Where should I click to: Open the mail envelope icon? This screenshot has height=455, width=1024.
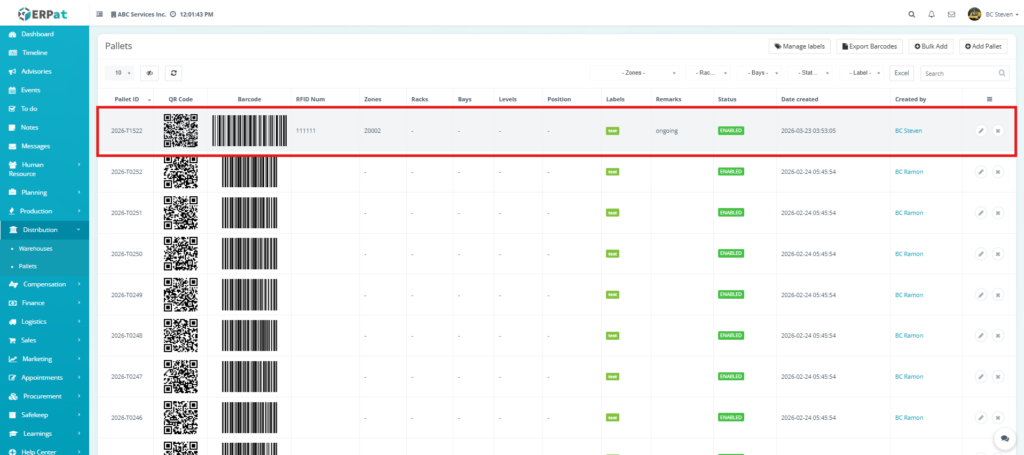tap(951, 14)
